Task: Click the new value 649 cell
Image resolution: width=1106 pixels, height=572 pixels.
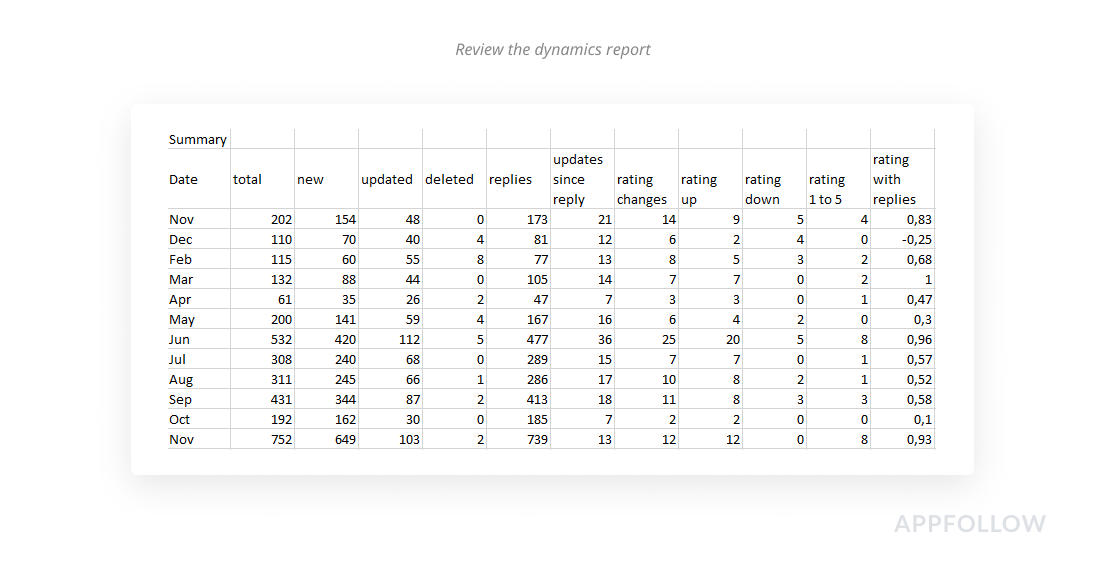Action: [327, 439]
